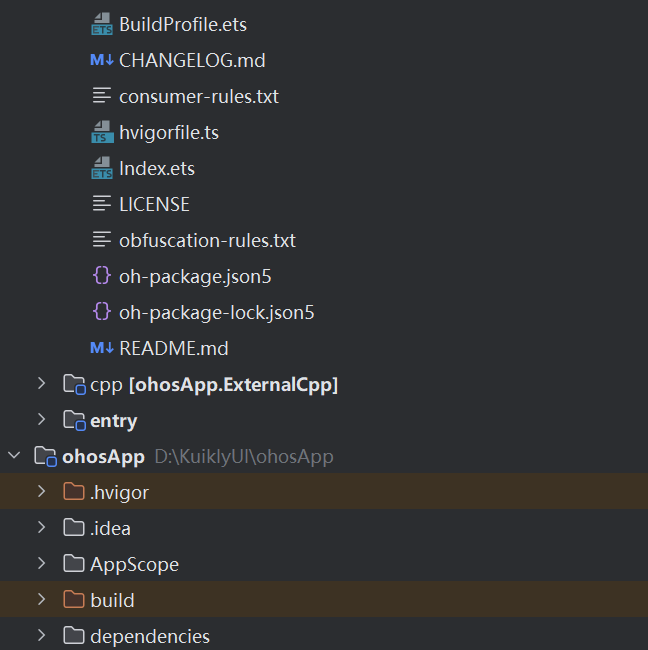Click the .idea folder icon
Viewport: 648px width, 650px height.
pyautogui.click(x=74, y=528)
